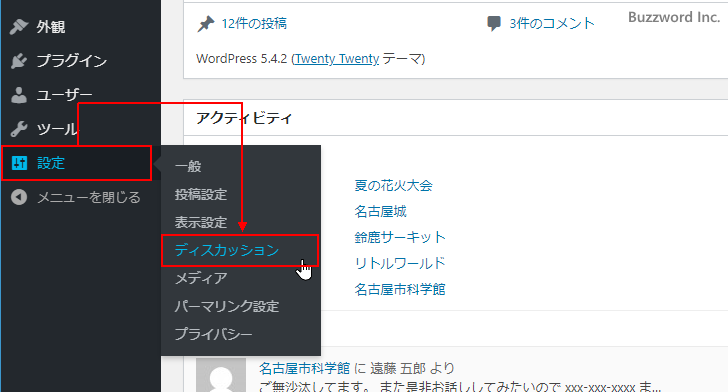Open the 鈴鹿サーキット post link
Viewport: 728px width, 392px height.
click(400, 237)
